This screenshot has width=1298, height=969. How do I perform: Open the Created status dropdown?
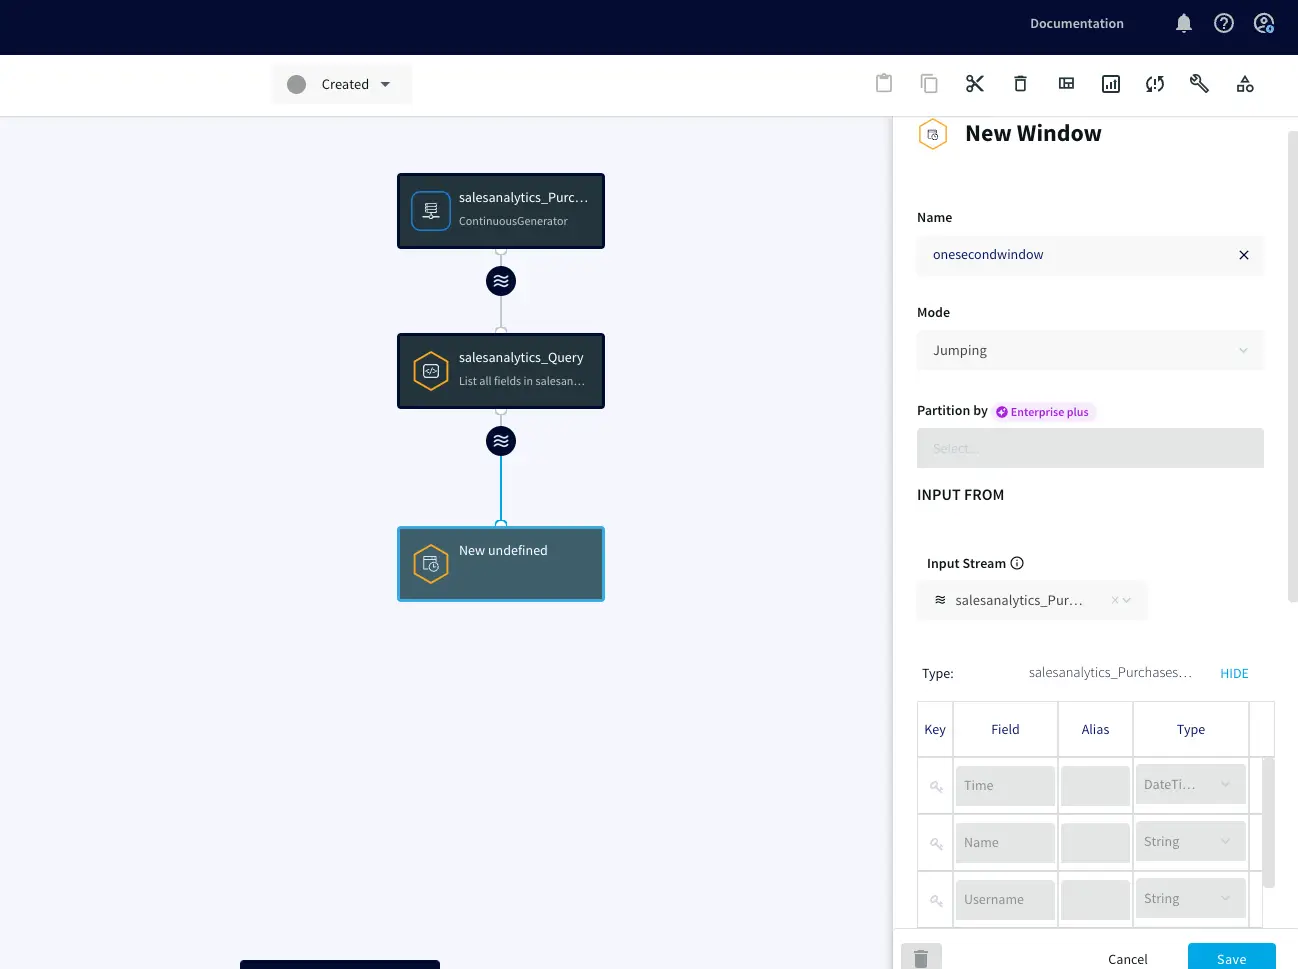click(x=342, y=84)
